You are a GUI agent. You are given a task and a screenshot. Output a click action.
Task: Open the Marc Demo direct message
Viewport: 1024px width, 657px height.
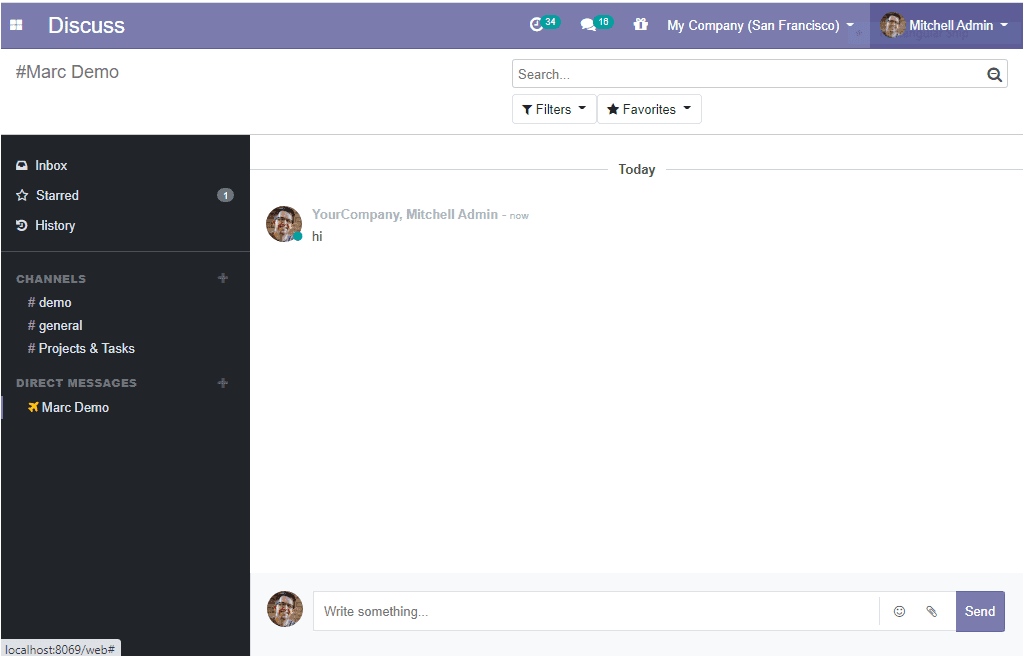tap(75, 407)
